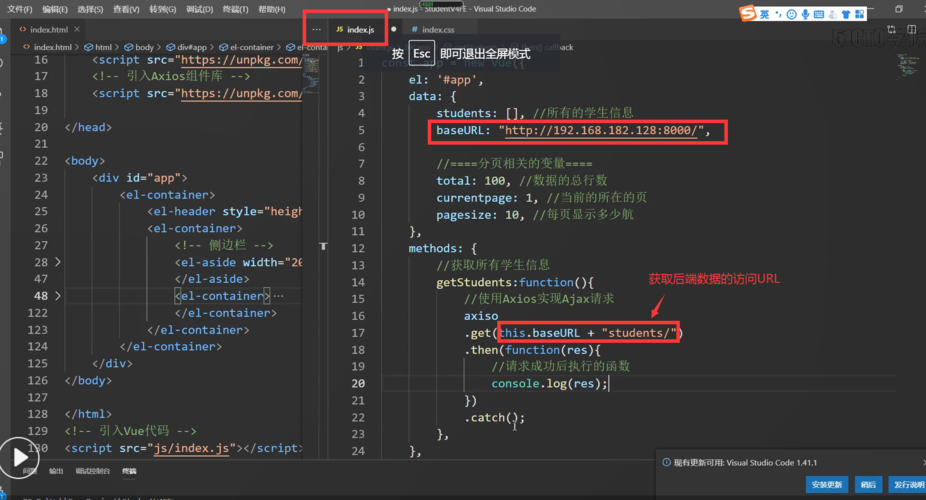Click '<el-header' on line 25
The width and height of the screenshot is (926, 500).
click(181, 211)
